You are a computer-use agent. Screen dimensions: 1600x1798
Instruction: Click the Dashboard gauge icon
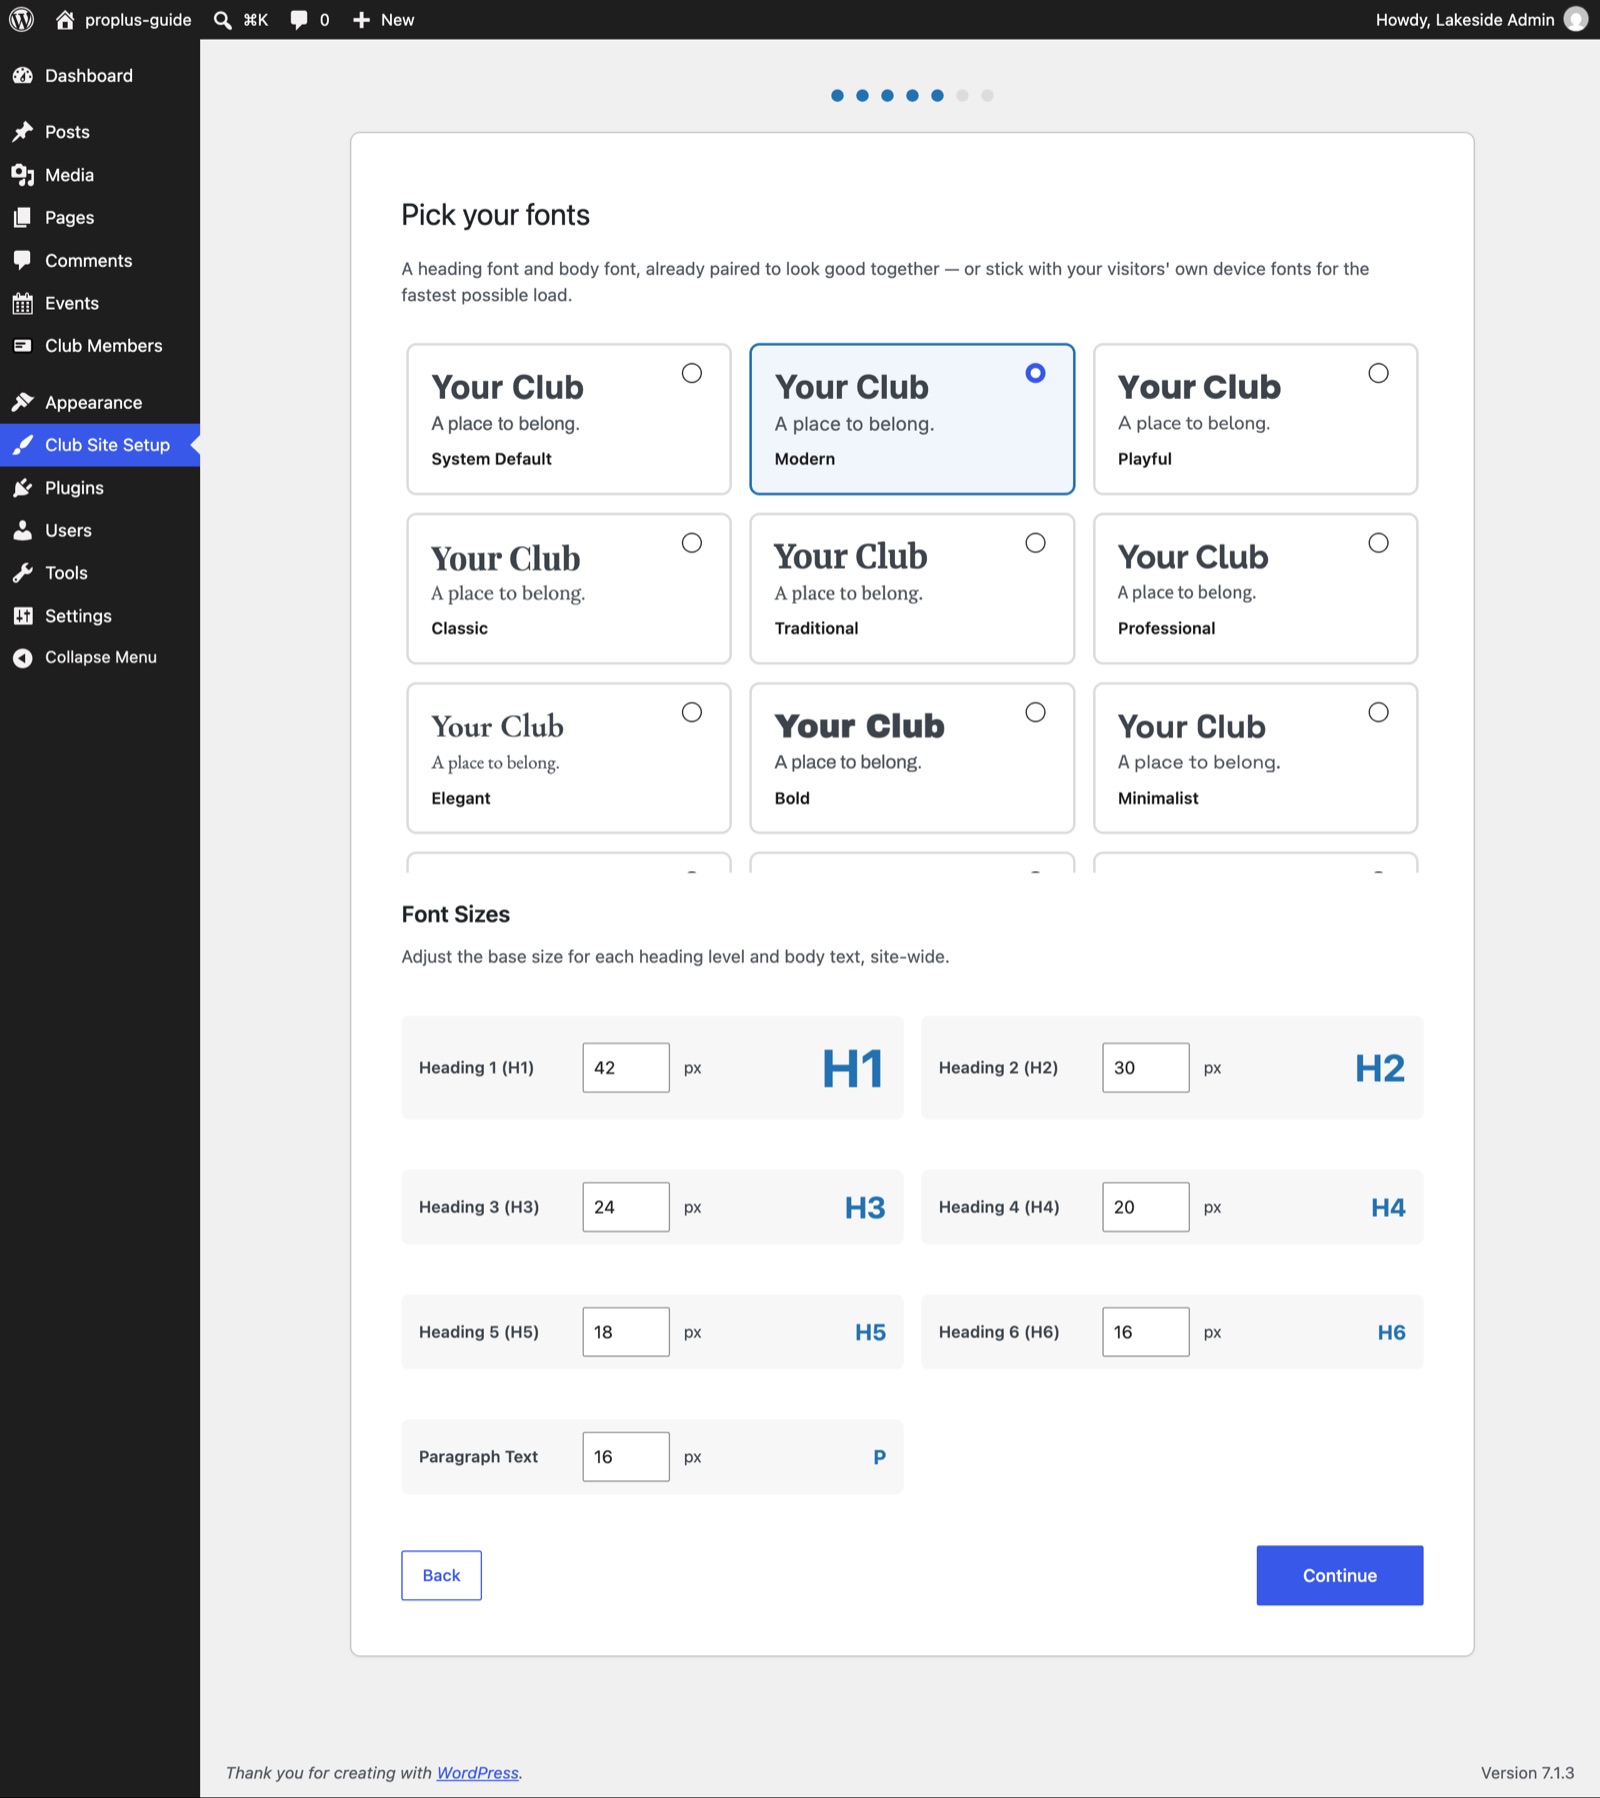coord(22,75)
